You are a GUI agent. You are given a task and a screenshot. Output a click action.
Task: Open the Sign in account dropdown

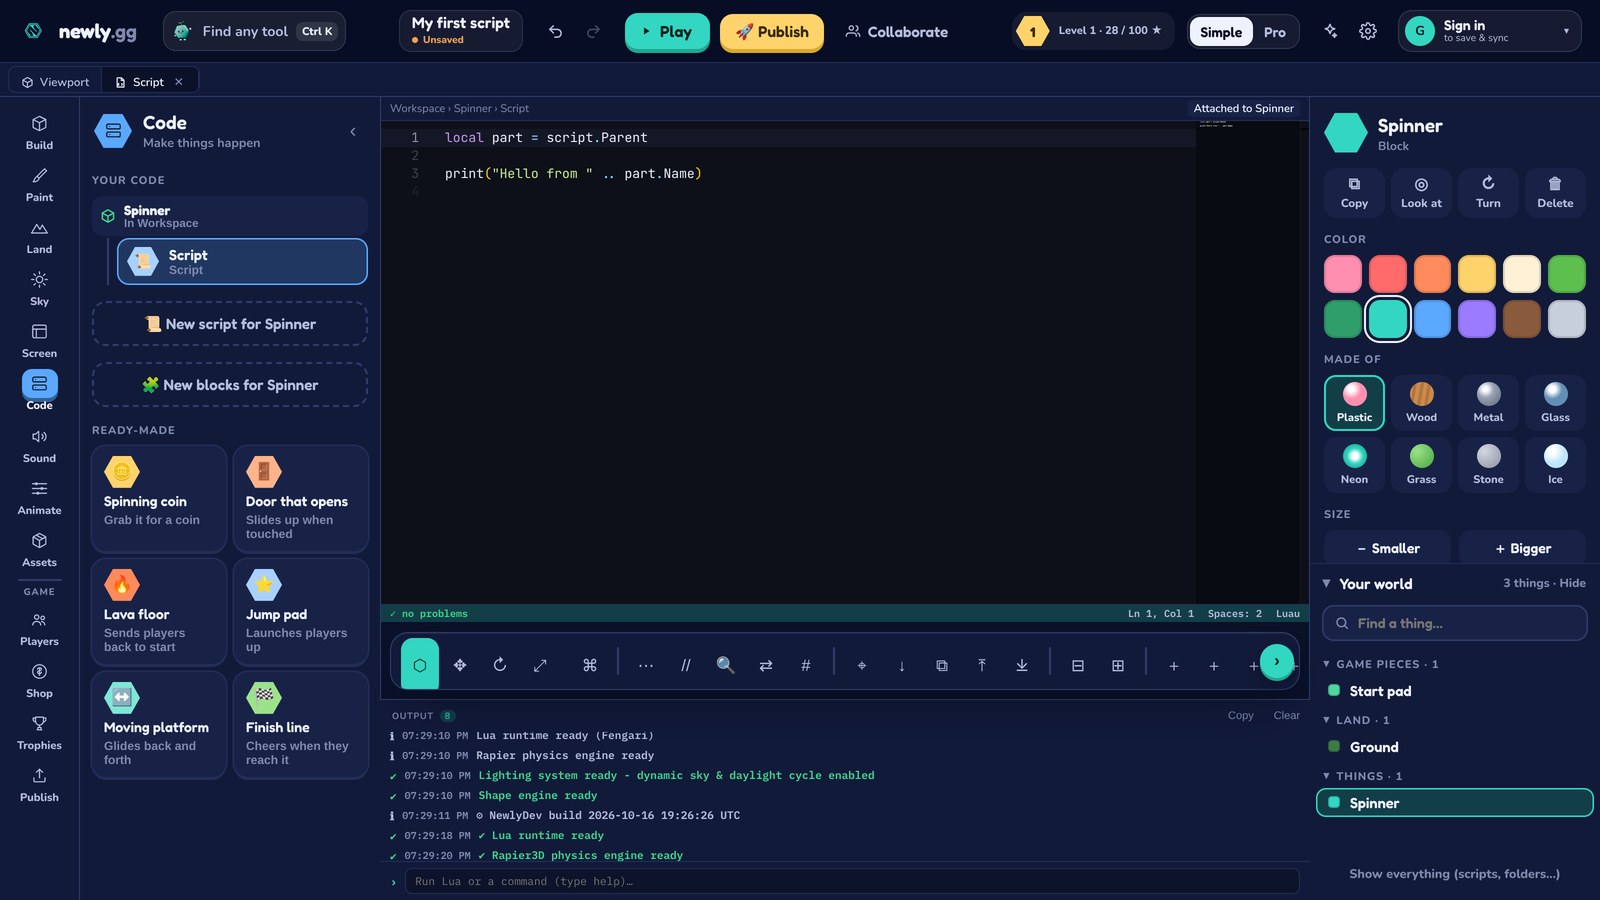point(1490,32)
